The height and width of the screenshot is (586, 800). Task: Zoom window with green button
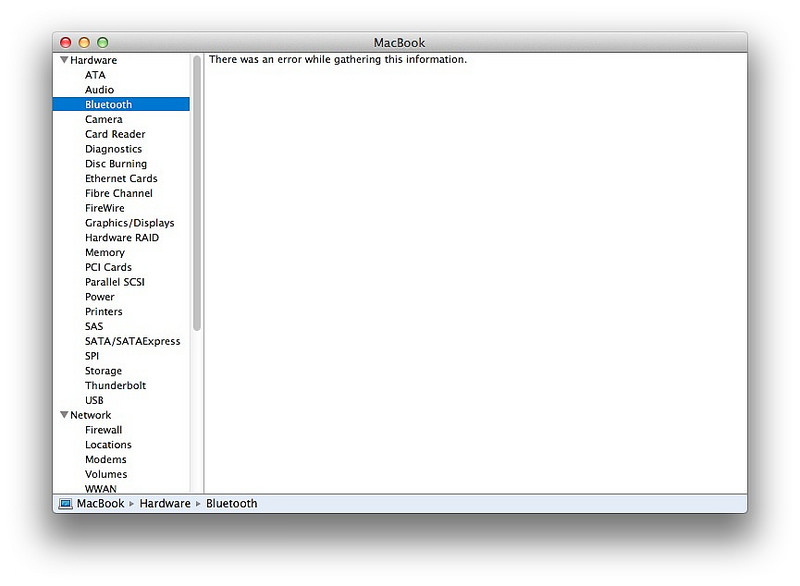[x=103, y=42]
